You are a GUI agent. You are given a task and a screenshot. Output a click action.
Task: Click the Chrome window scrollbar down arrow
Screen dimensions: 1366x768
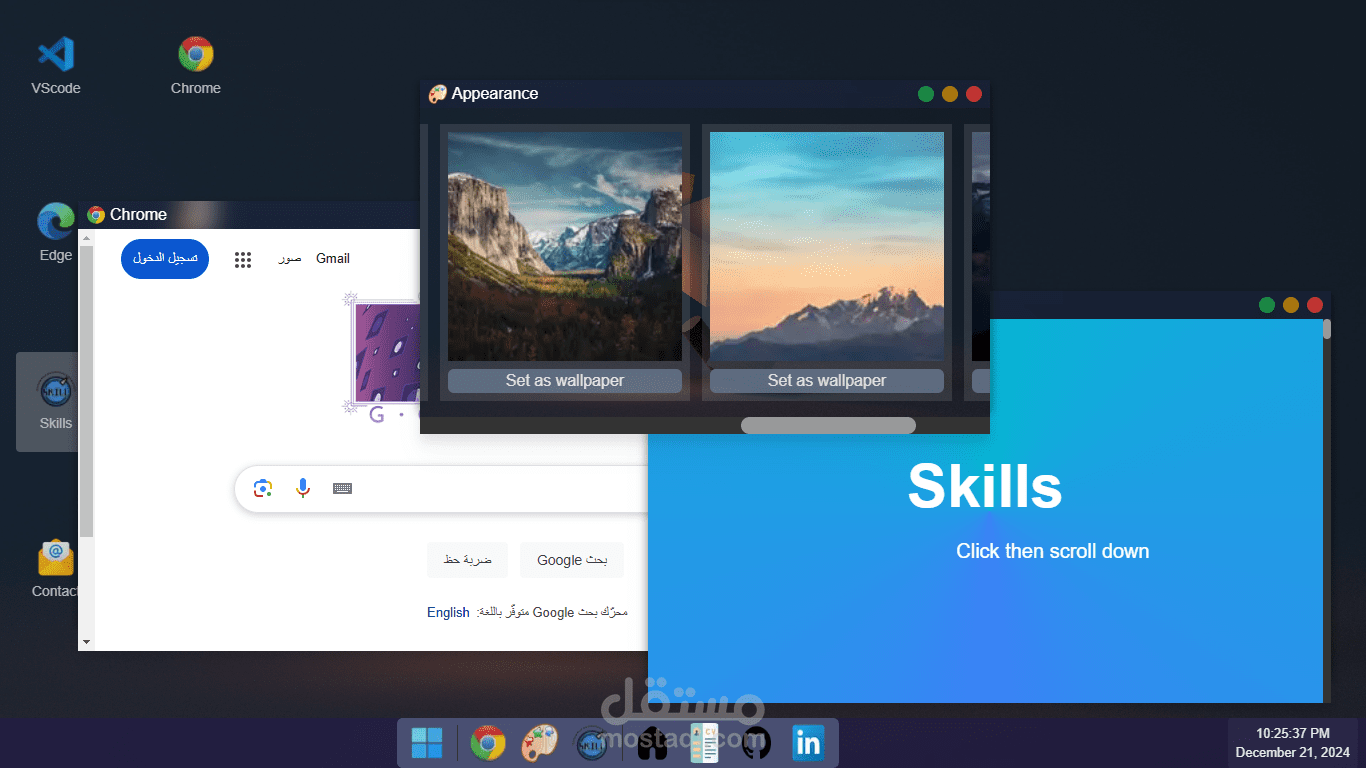[86, 642]
